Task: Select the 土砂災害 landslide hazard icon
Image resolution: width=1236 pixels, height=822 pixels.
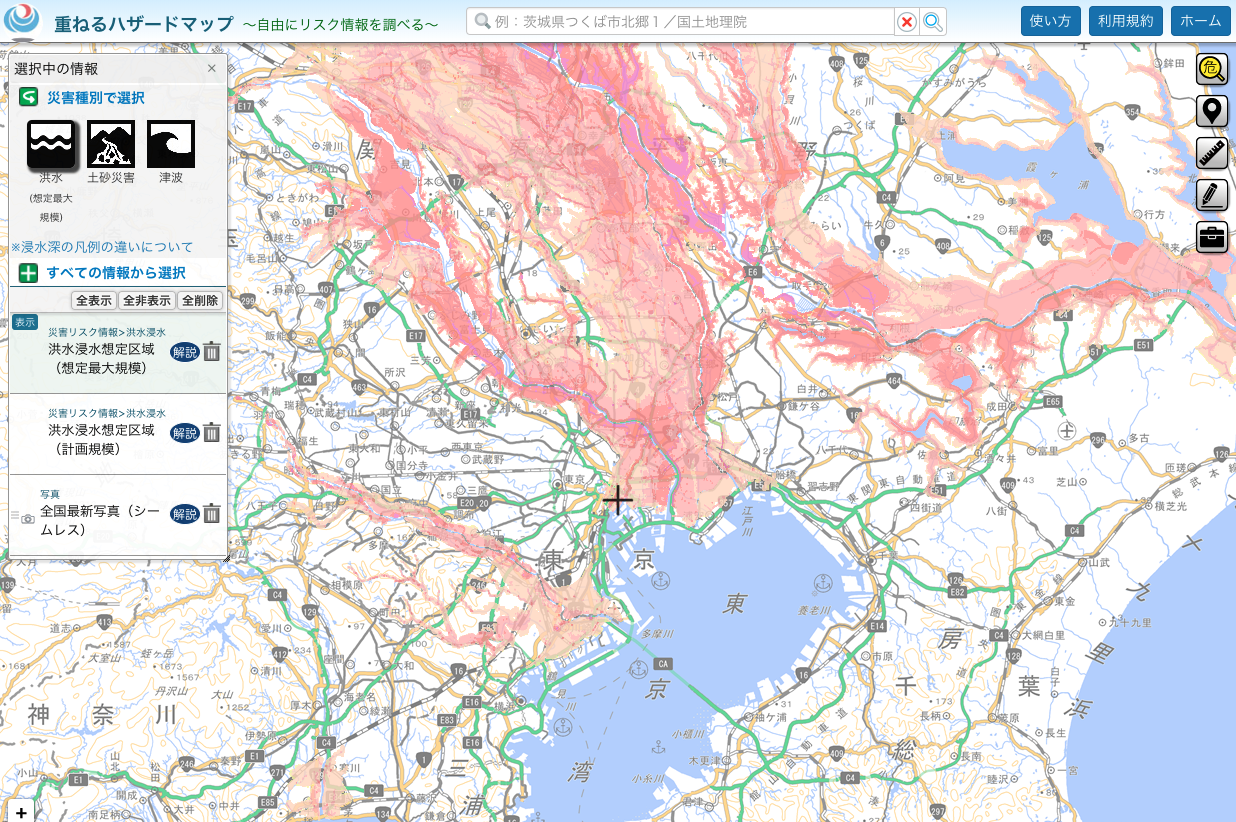Action: [x=111, y=145]
